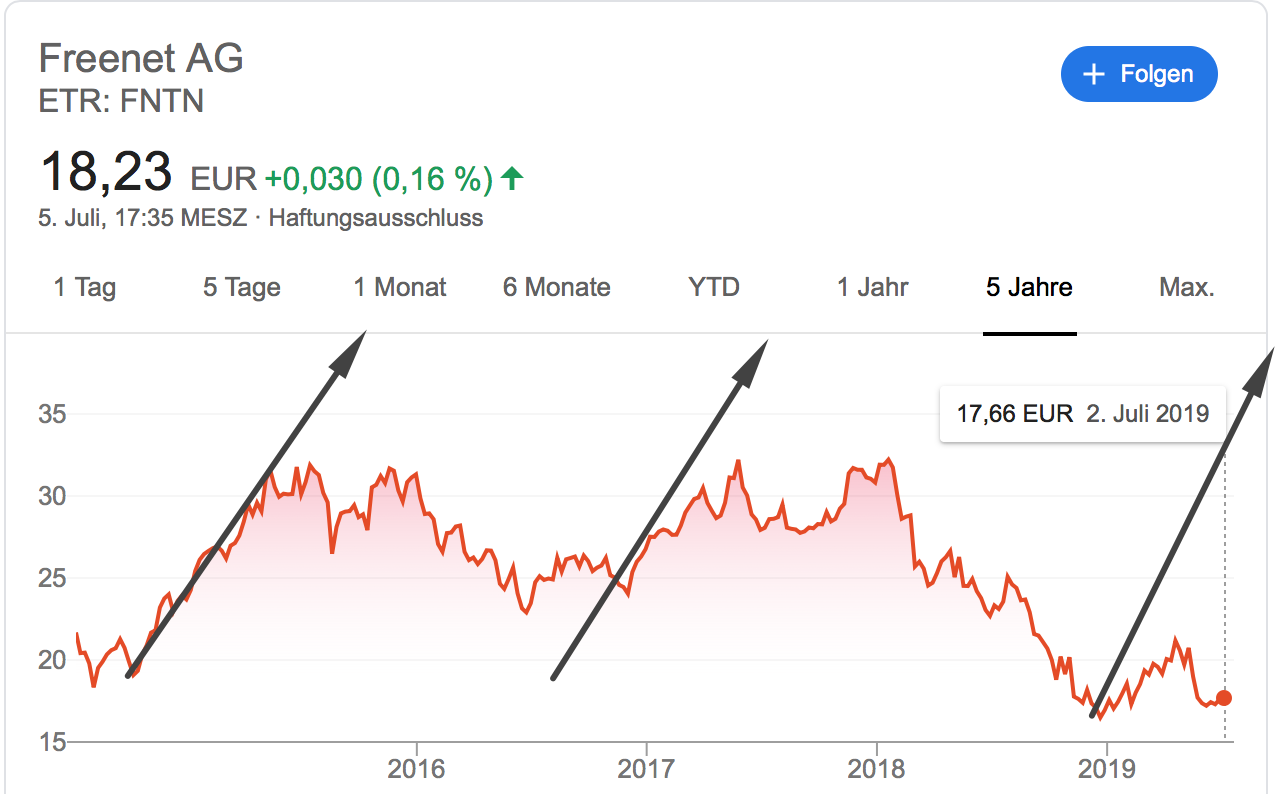Click the Folgen follow button
1280x794 pixels.
[1139, 75]
